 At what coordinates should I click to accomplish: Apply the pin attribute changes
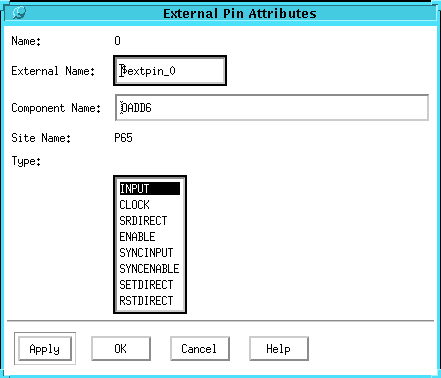point(45,349)
